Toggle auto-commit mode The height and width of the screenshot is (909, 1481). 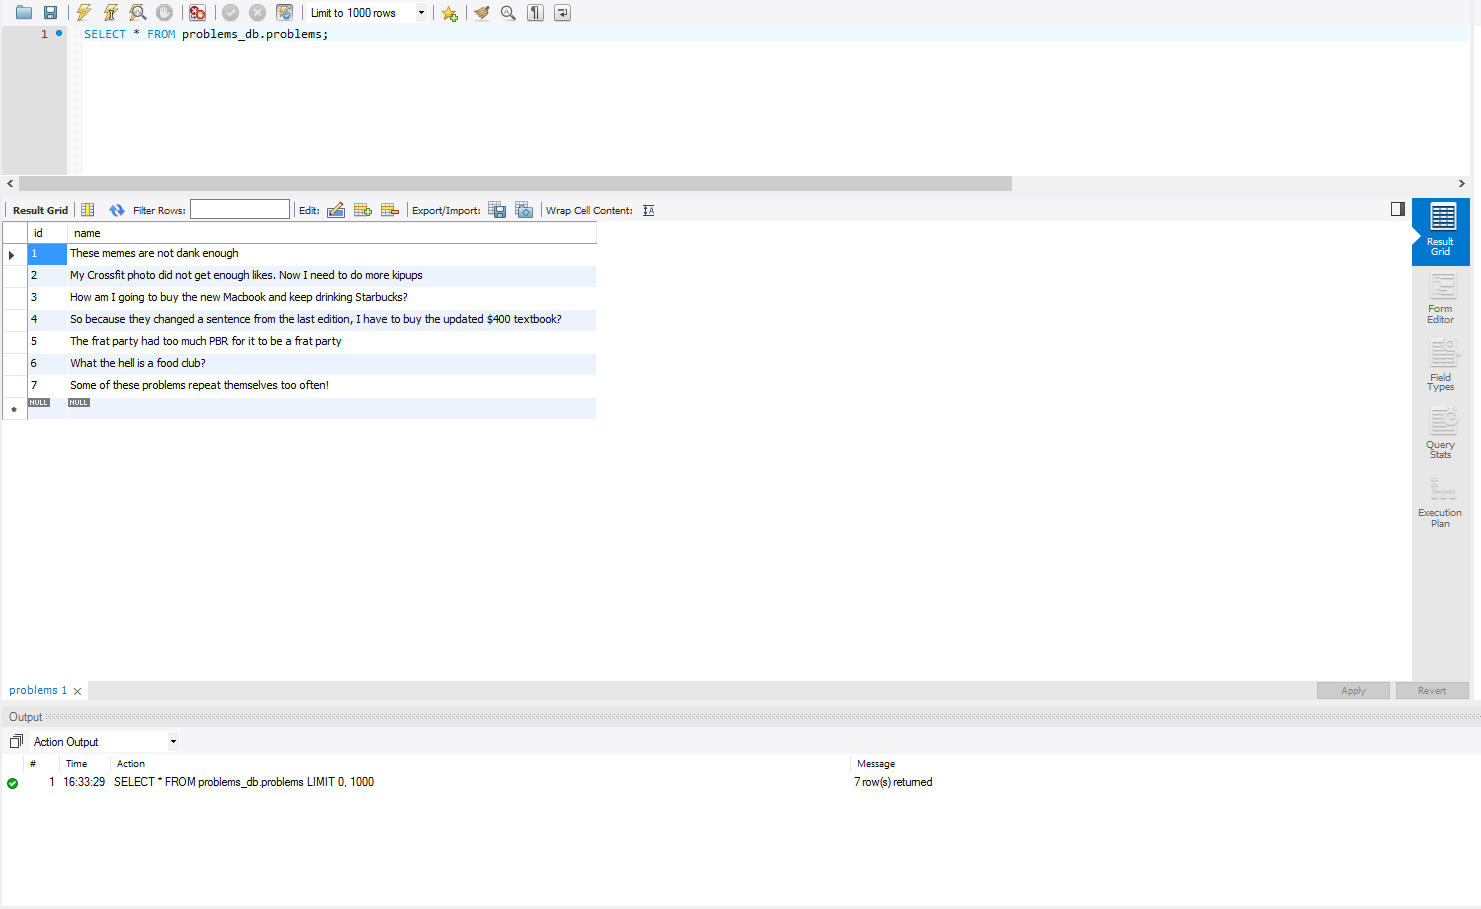coord(285,13)
